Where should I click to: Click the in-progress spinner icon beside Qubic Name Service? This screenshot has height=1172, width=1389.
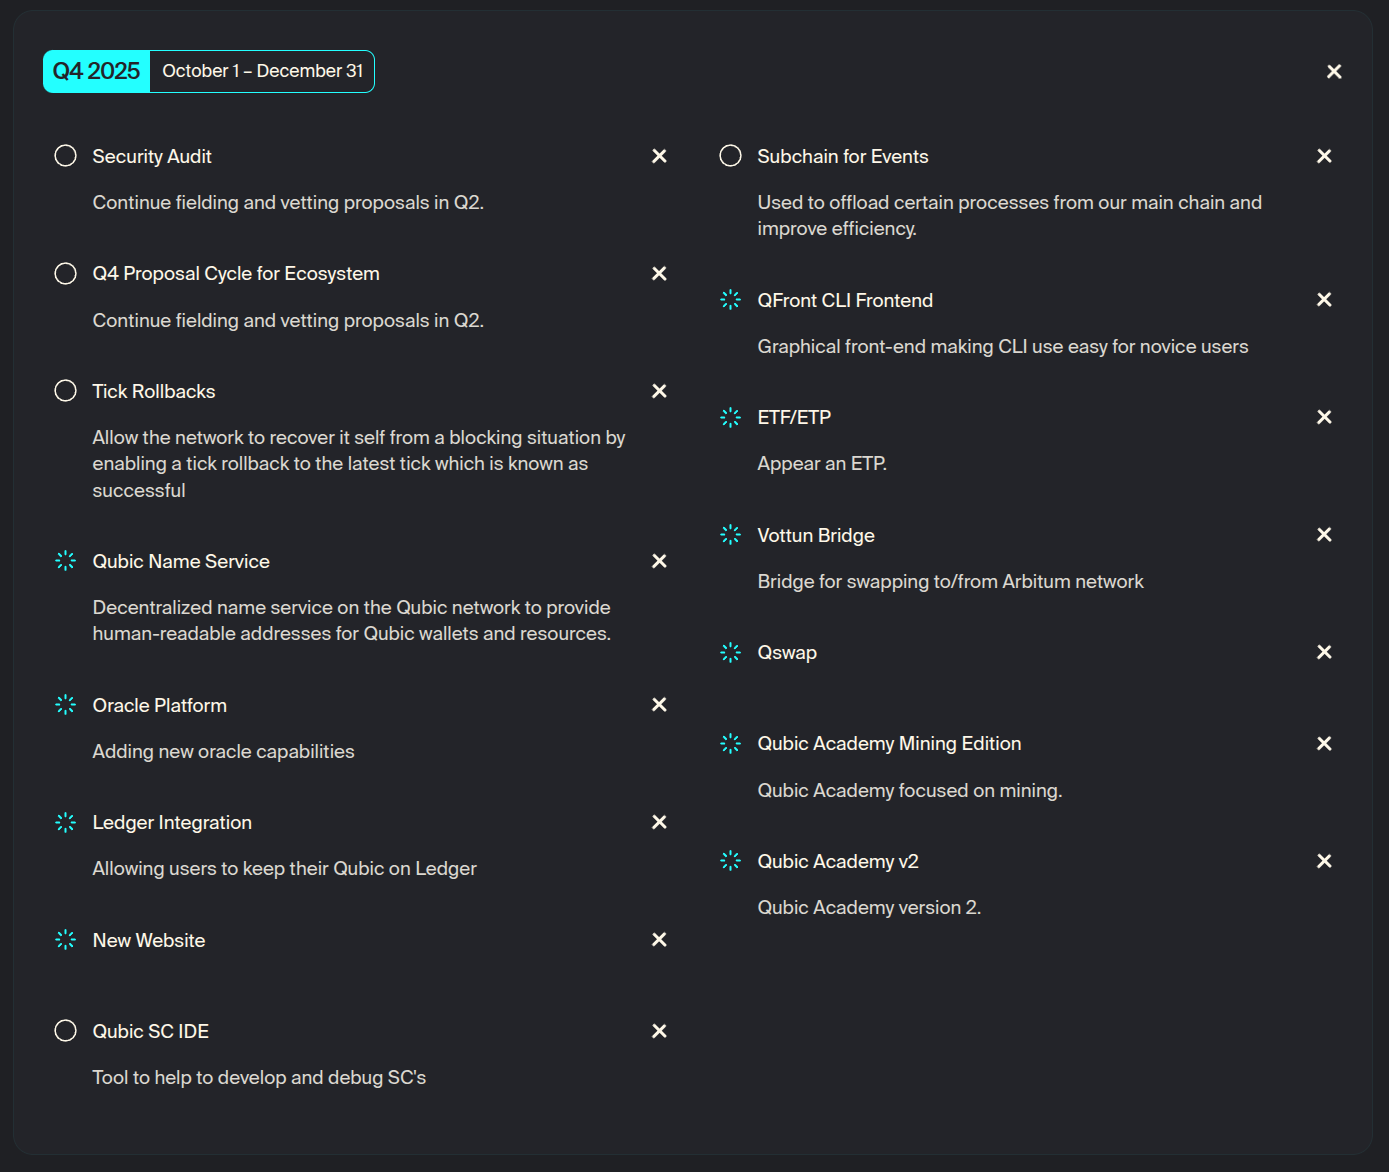tap(65, 561)
